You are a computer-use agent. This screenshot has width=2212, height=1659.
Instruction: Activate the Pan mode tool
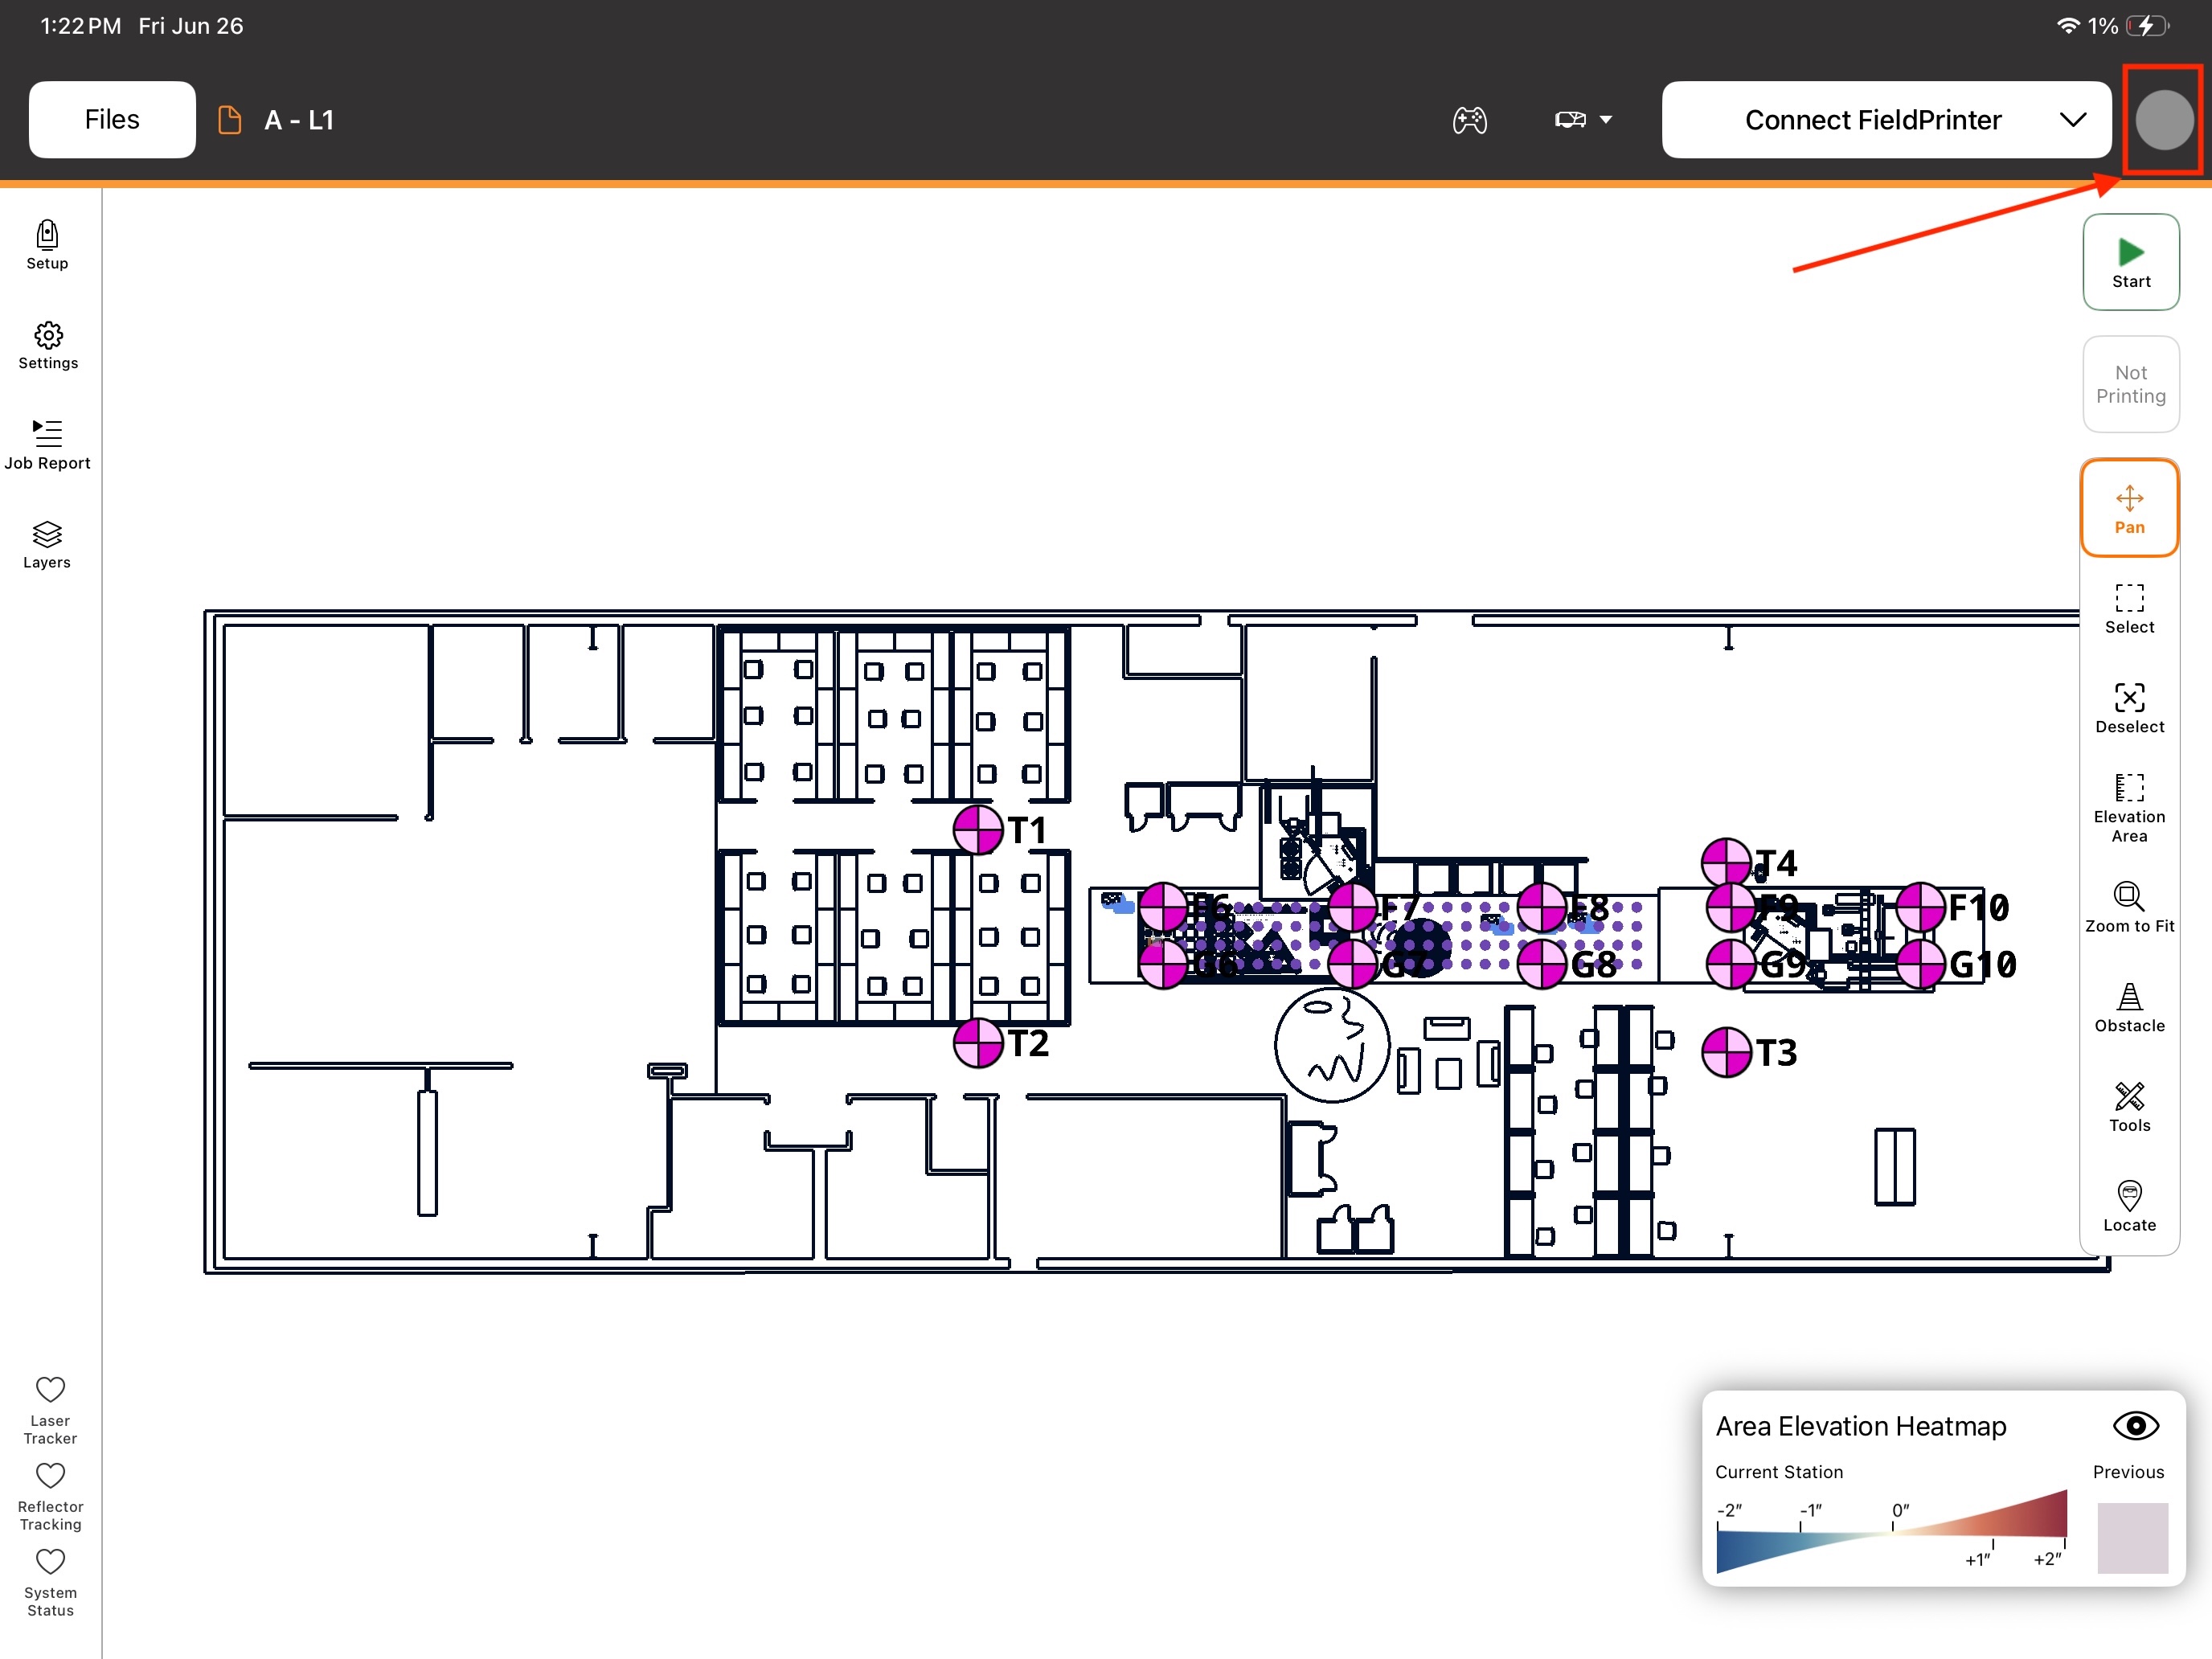(2129, 509)
